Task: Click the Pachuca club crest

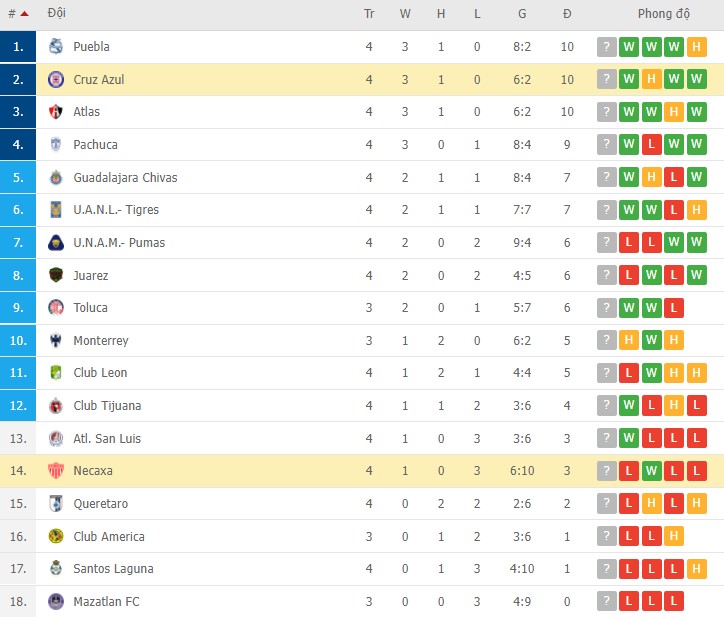Action: [x=56, y=145]
